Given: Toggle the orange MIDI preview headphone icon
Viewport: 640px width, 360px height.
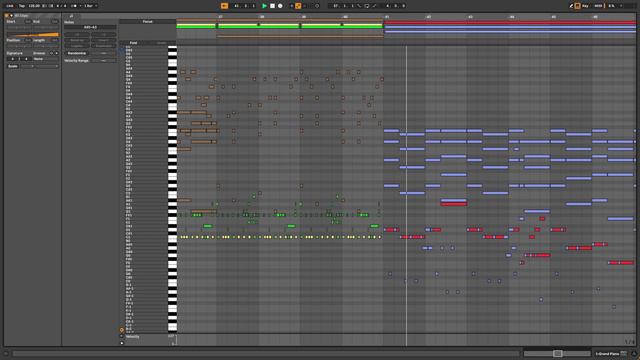Looking at the screenshot, I should 122,330.
